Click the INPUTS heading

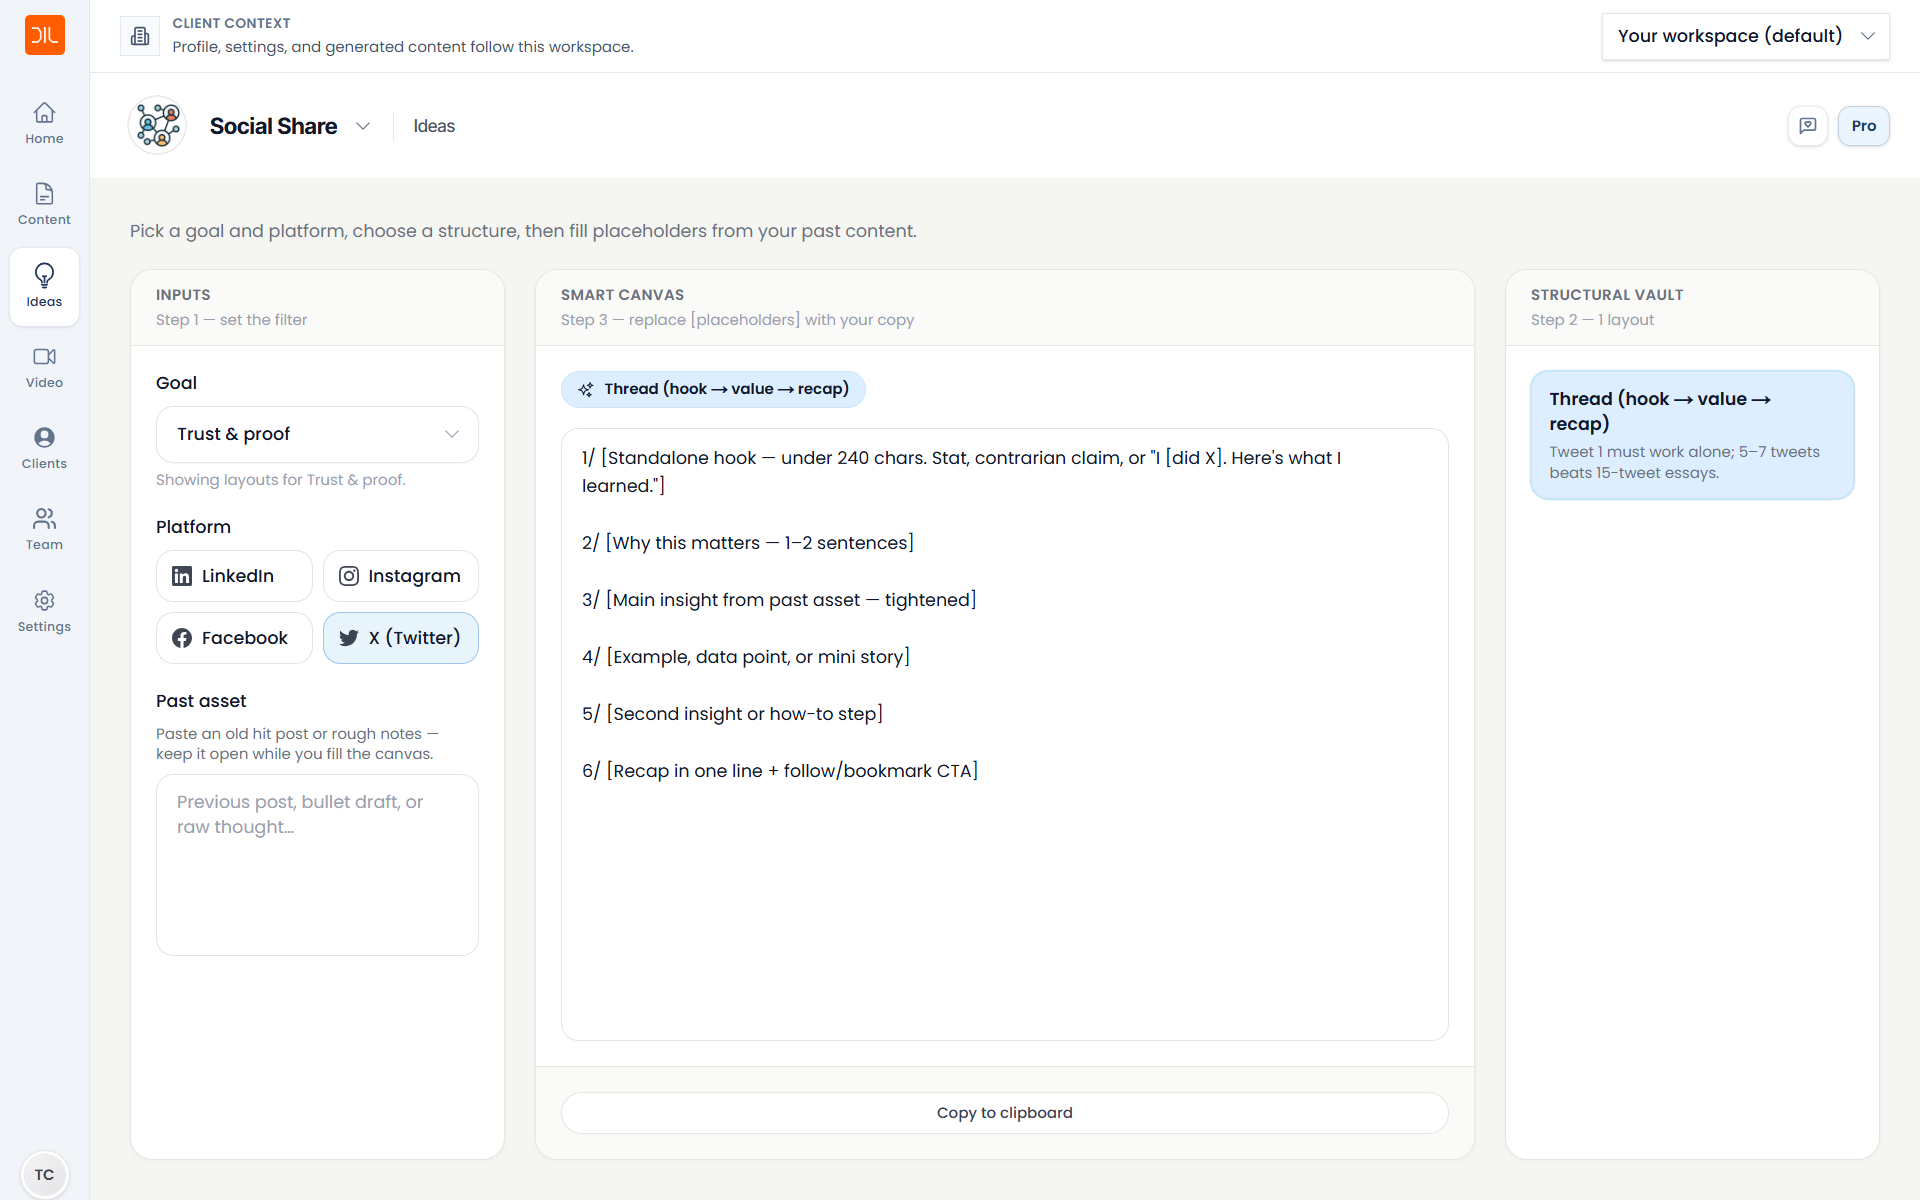pos(183,295)
